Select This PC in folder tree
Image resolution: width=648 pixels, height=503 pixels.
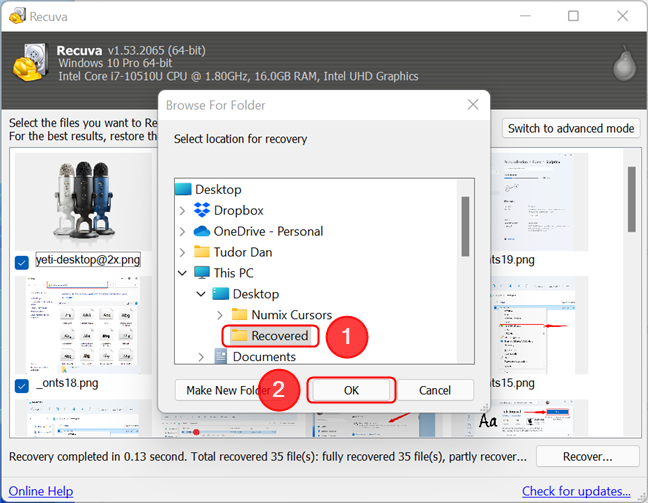pos(233,273)
